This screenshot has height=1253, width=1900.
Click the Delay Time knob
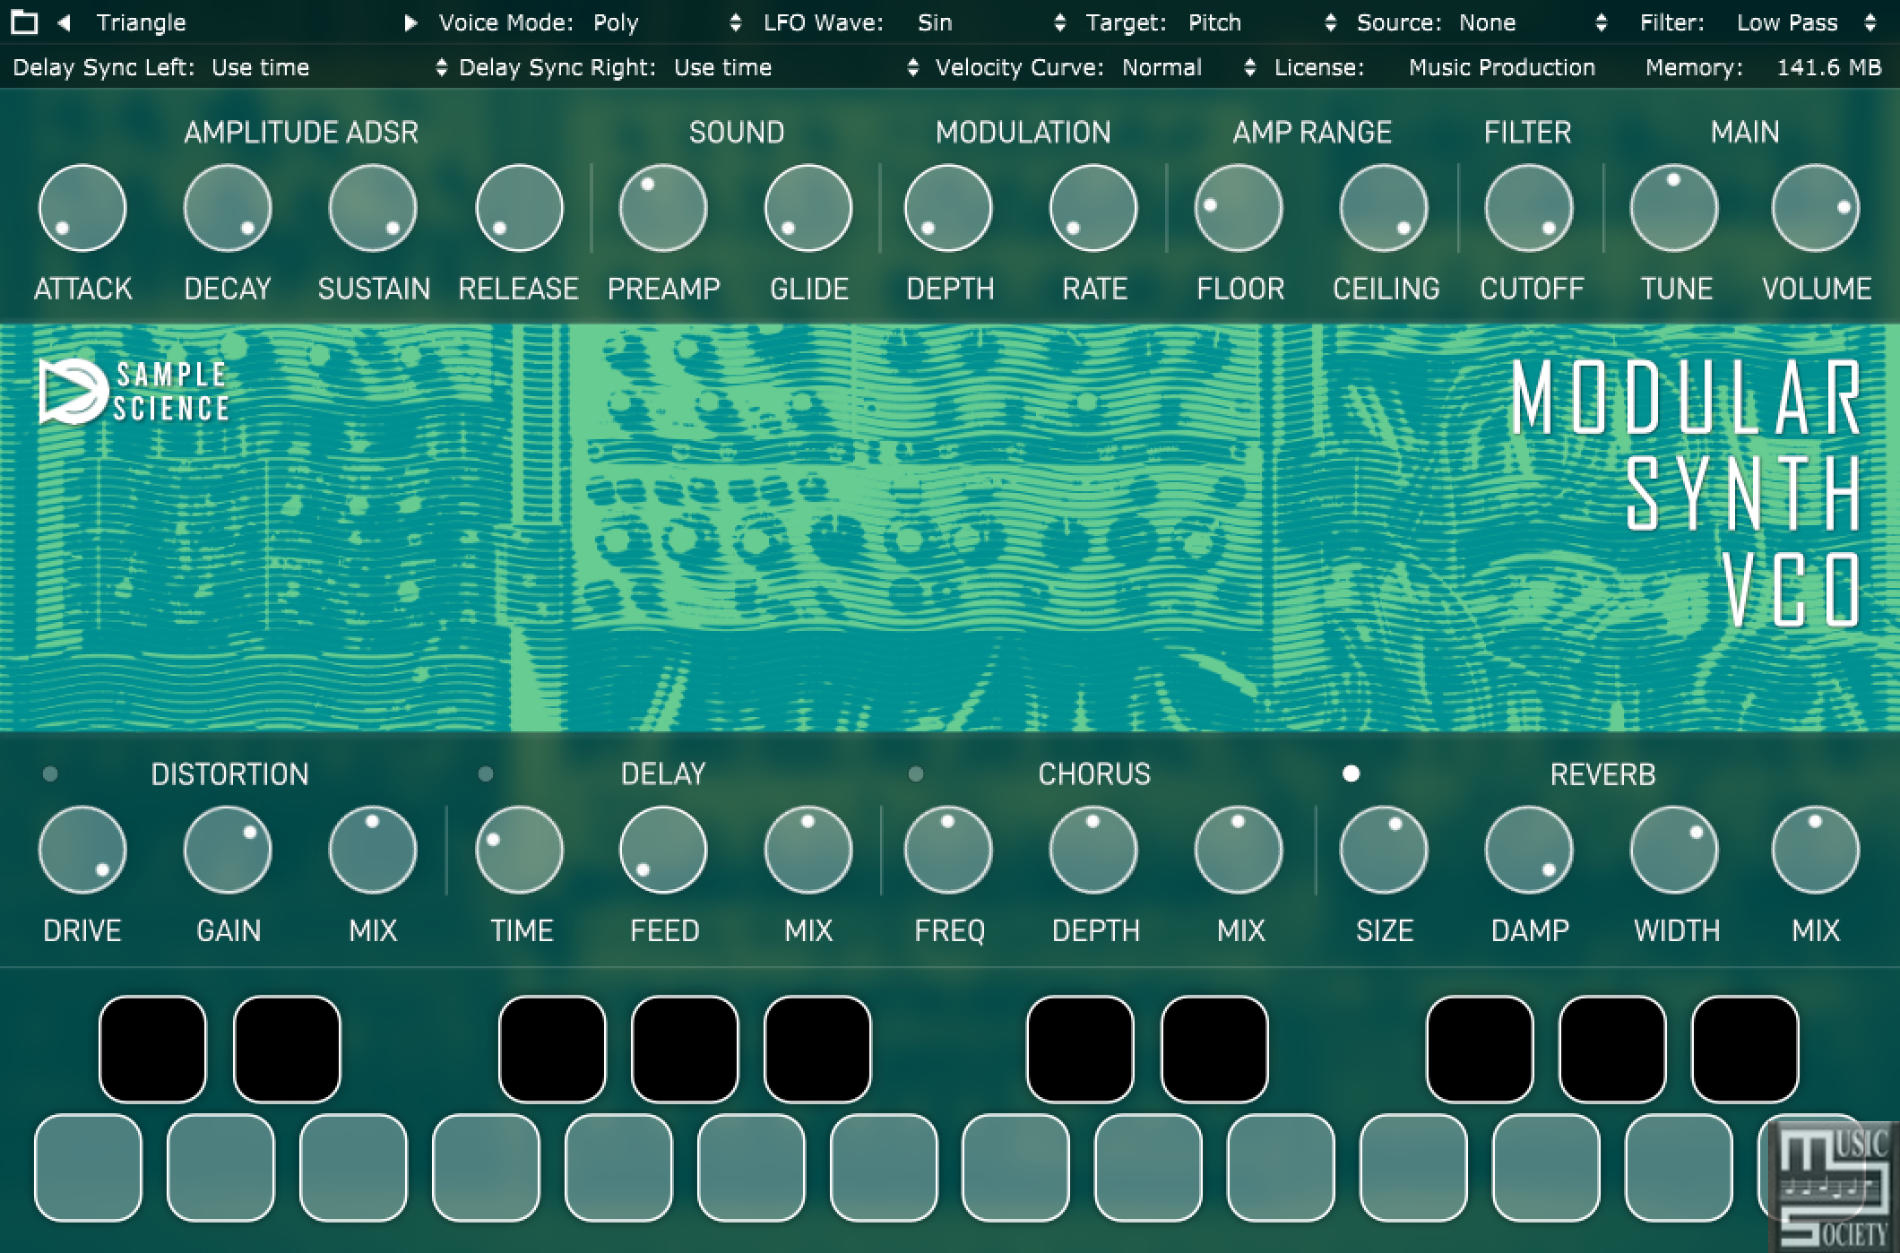pos(519,850)
